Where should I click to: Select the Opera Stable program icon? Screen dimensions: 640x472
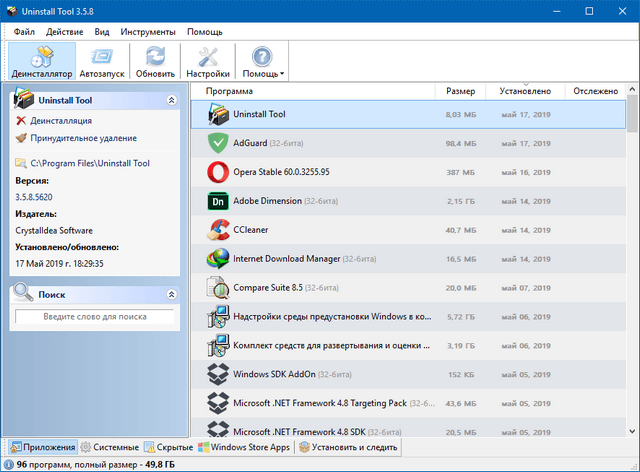click(x=218, y=172)
